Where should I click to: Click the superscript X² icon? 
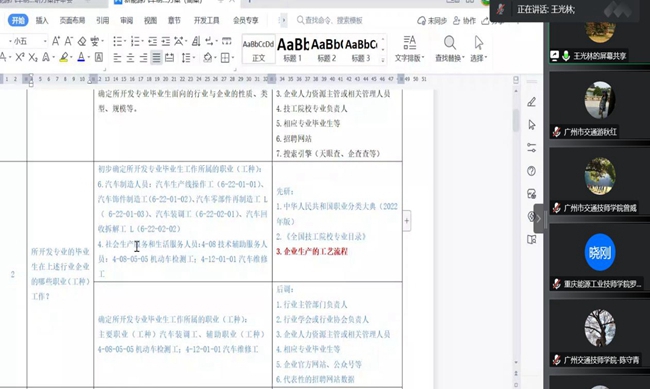pos(19,57)
